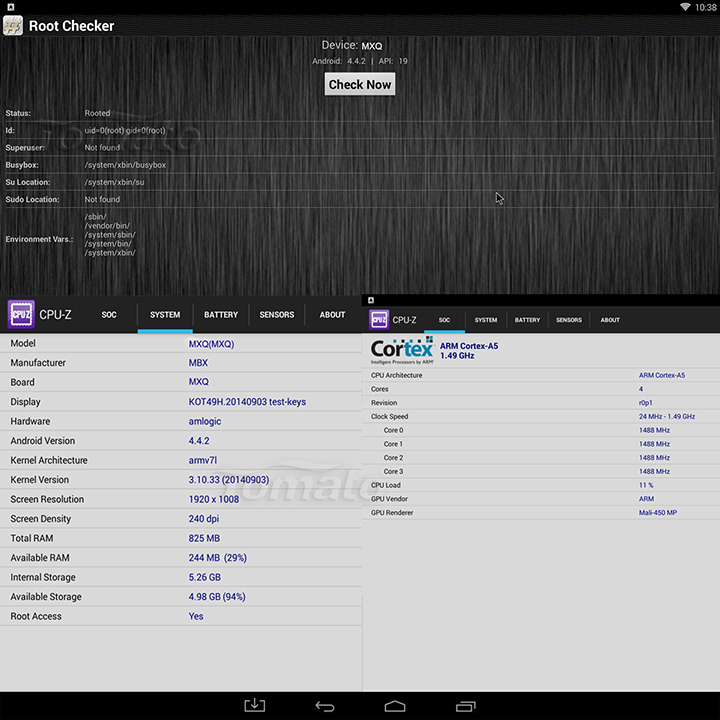Image resolution: width=720 pixels, height=720 pixels.
Task: Click the Core 3 row label
Action: pos(393,472)
